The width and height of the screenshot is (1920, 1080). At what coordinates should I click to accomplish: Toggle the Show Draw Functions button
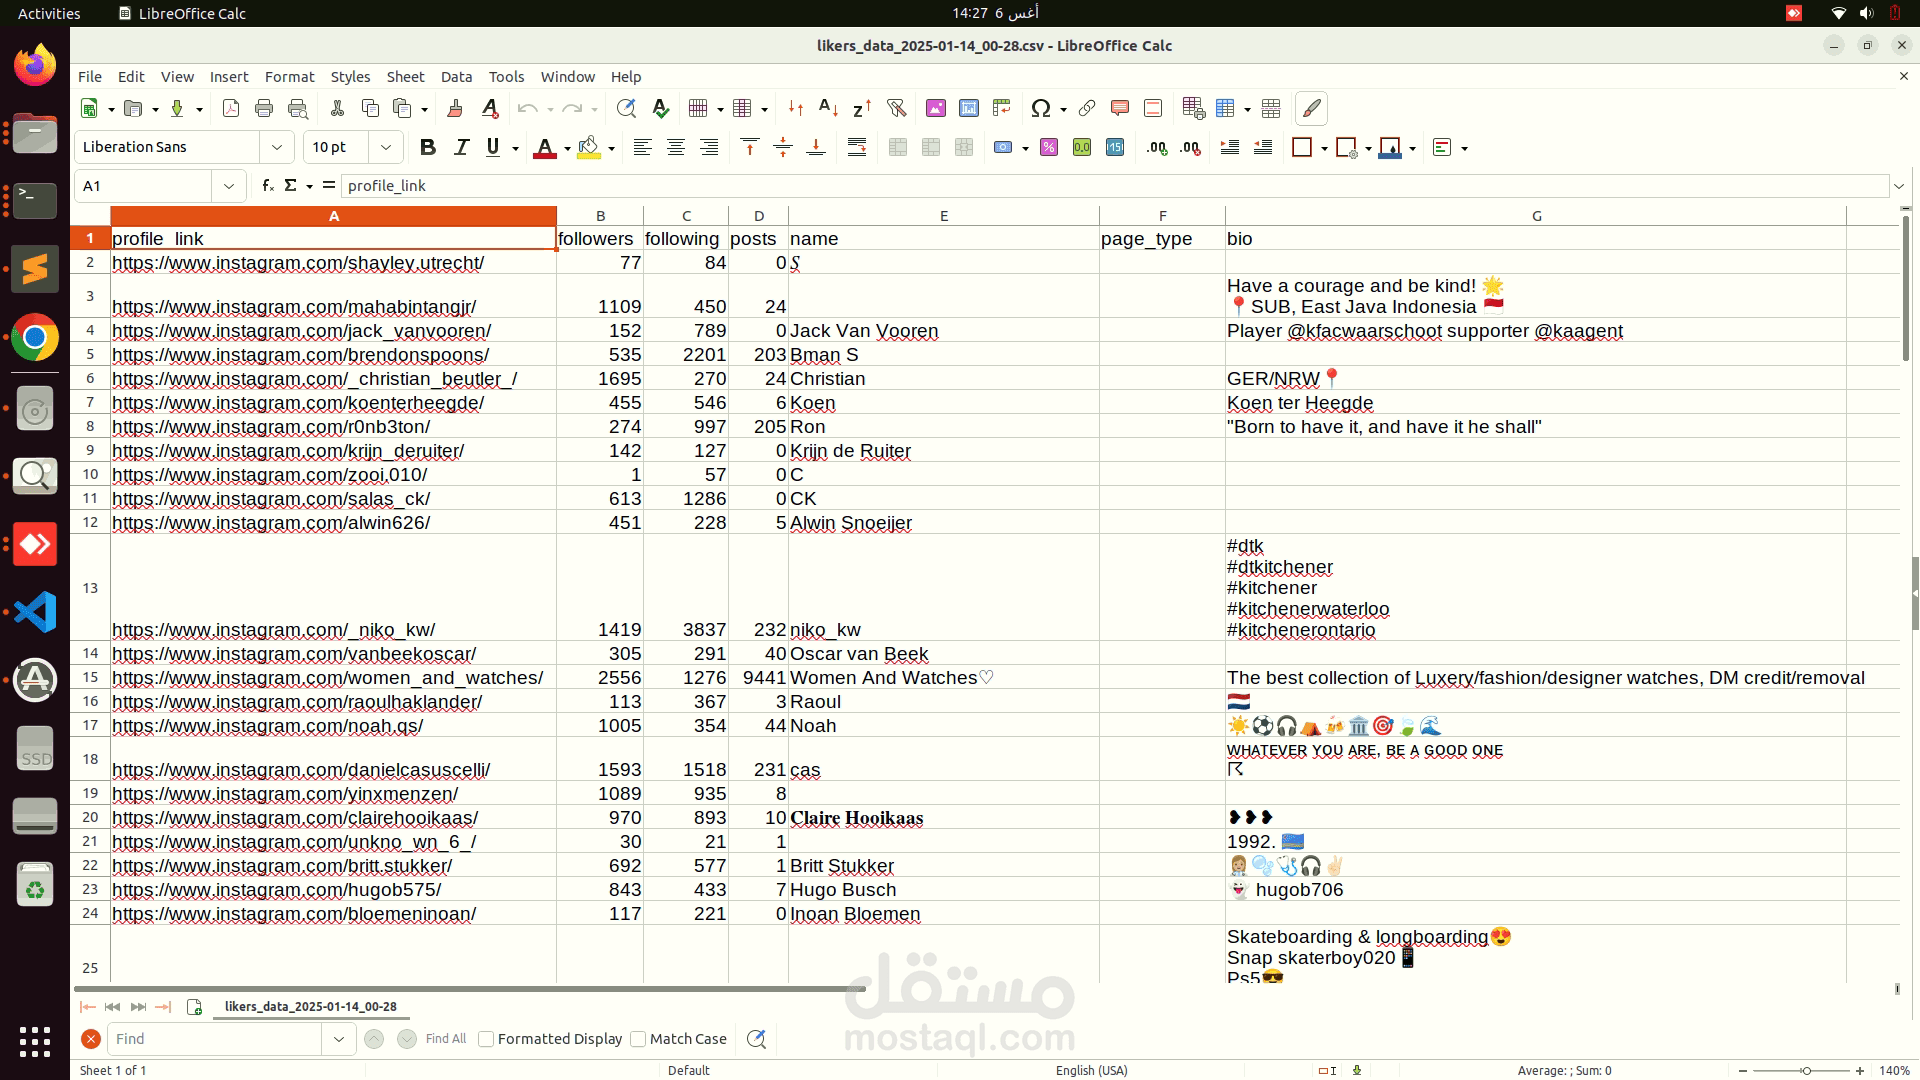(1312, 109)
